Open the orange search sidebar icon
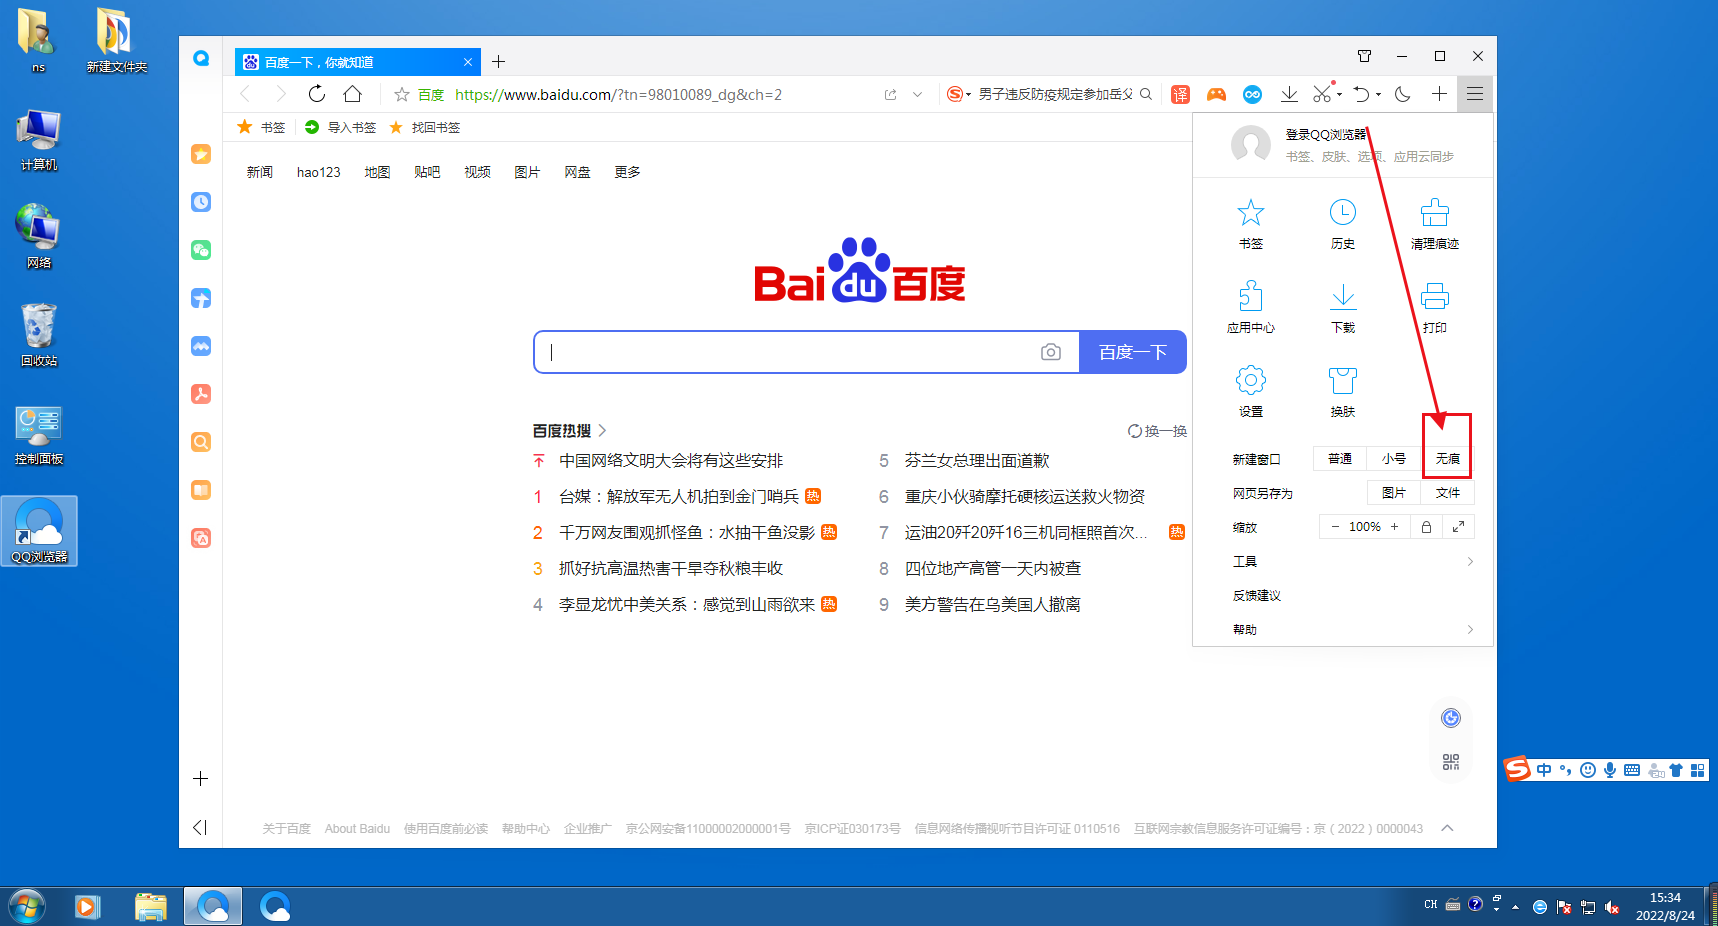 point(201,442)
